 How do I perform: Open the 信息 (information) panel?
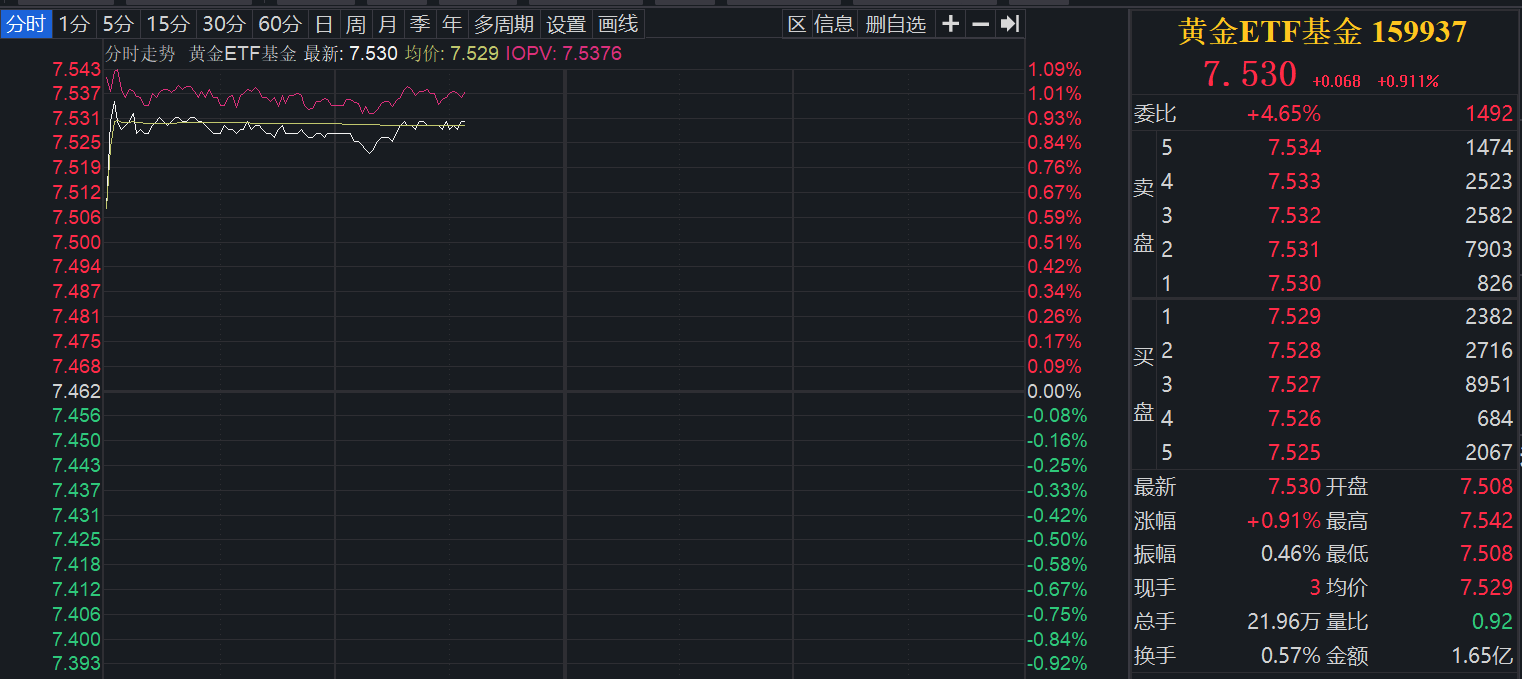point(833,24)
